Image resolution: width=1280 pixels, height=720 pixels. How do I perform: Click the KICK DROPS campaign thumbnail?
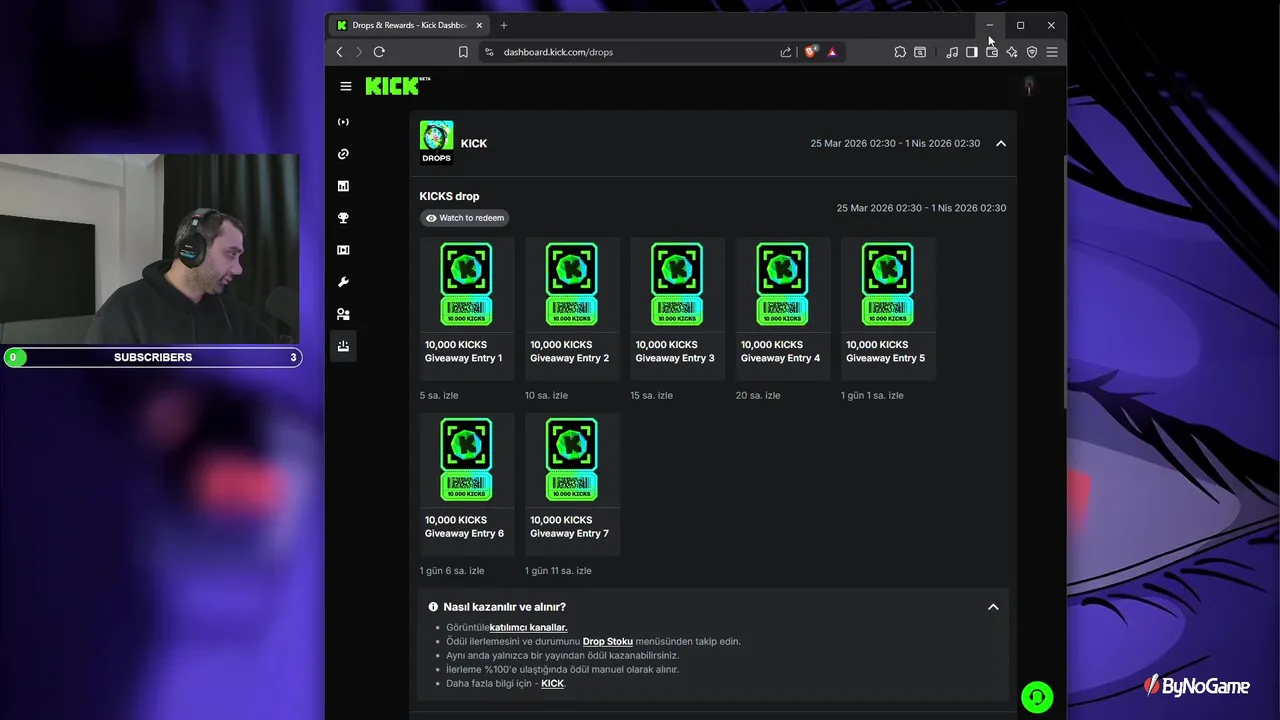[x=436, y=143]
